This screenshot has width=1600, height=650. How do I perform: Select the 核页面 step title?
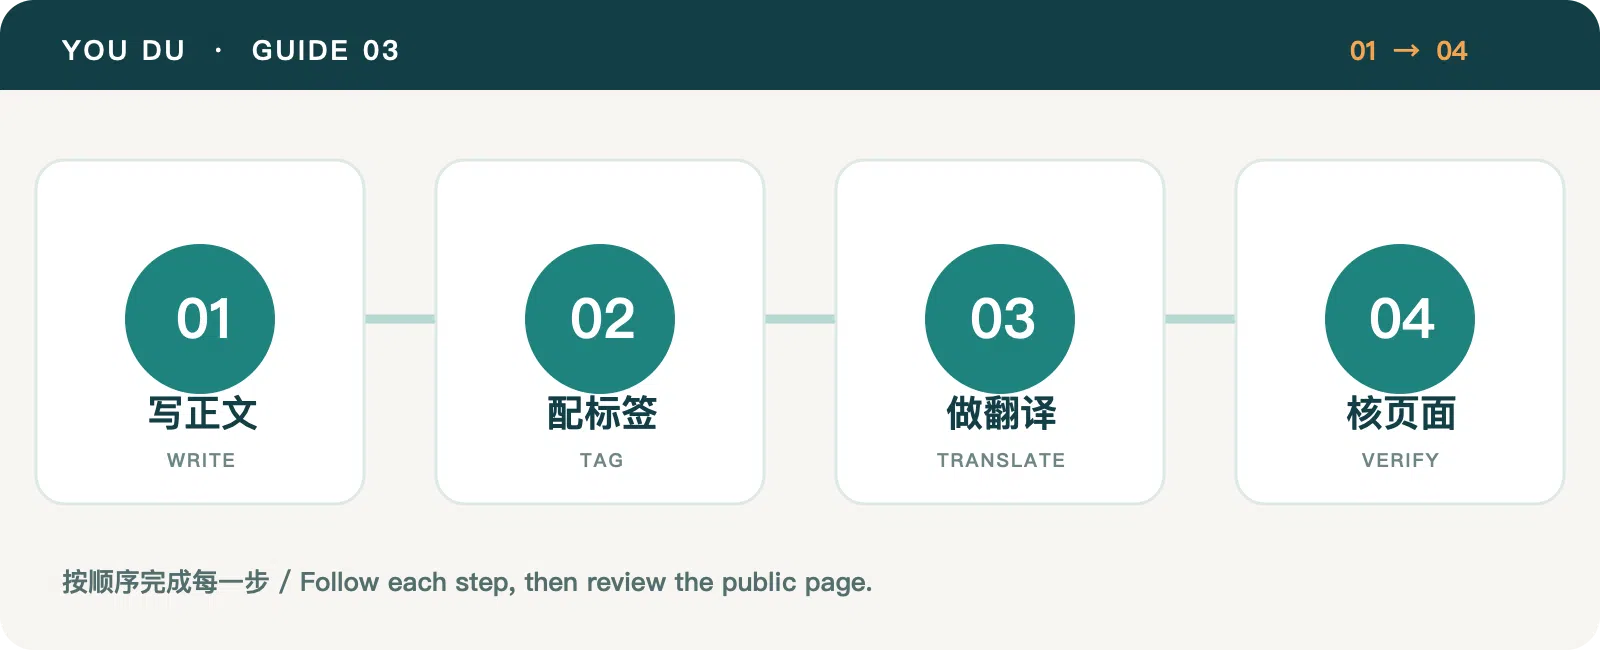(x=1401, y=413)
